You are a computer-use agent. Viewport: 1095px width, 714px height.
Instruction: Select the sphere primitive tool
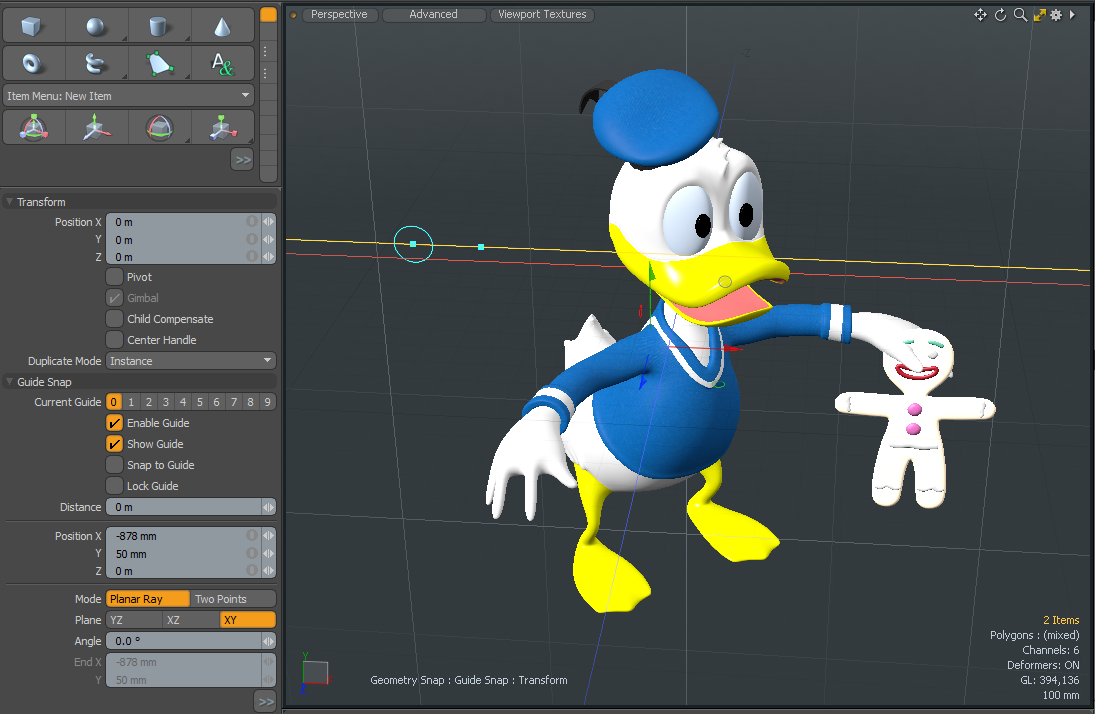click(x=96, y=27)
